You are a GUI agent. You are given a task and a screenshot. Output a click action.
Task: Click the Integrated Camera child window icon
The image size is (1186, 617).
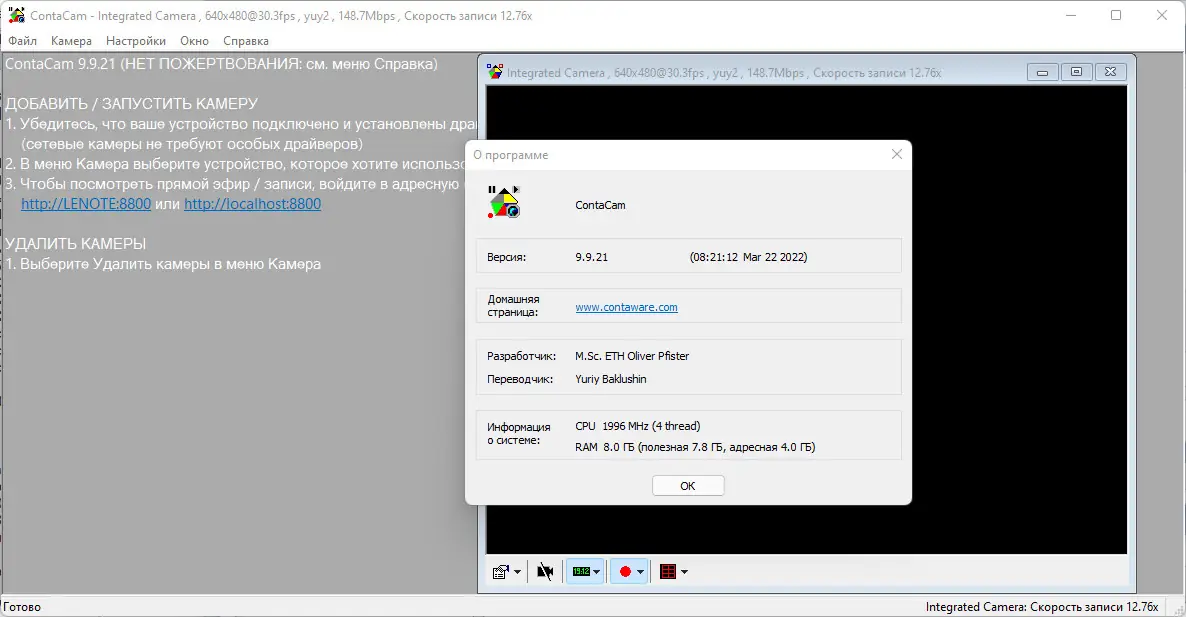point(495,72)
